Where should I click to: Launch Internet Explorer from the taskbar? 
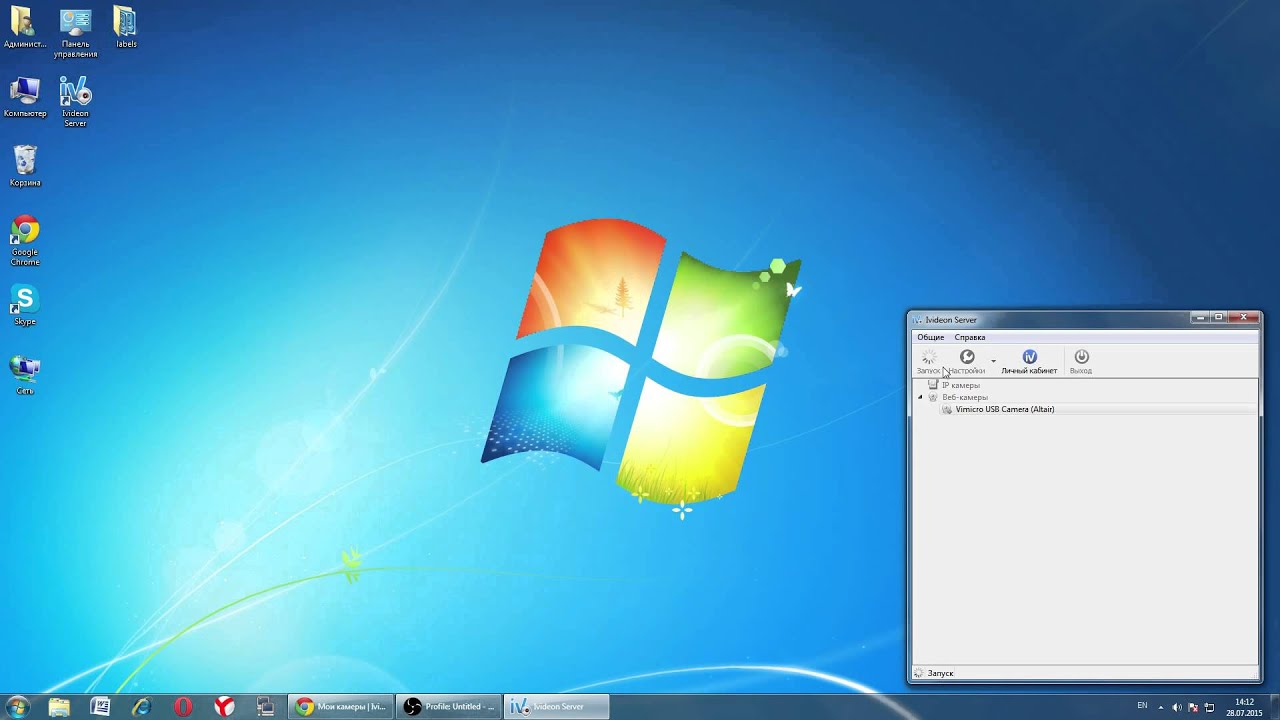(141, 706)
